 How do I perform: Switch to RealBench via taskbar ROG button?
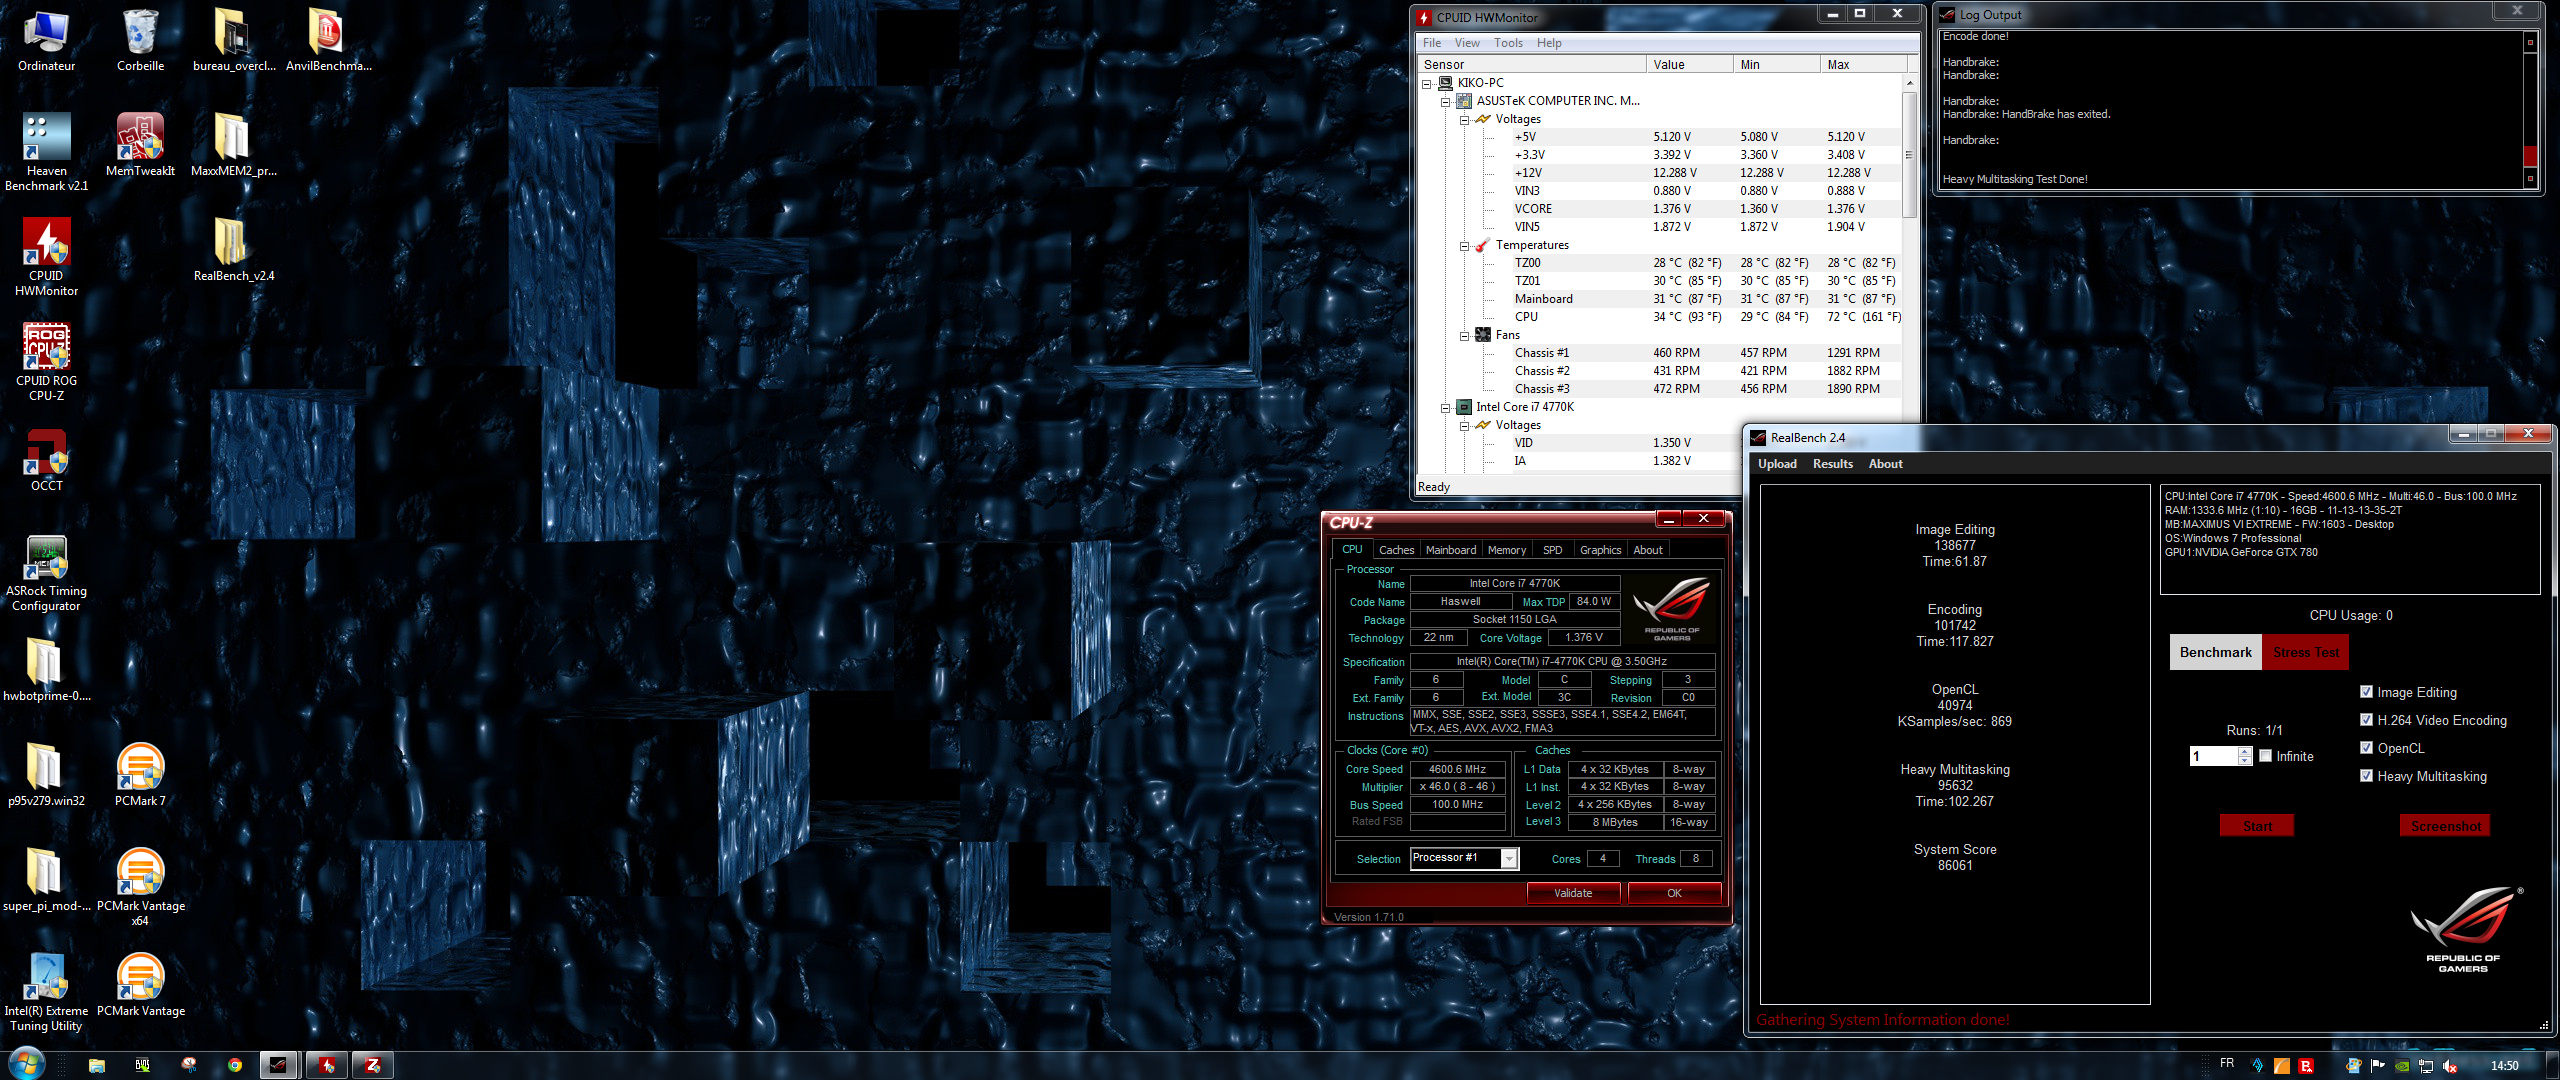[279, 1065]
